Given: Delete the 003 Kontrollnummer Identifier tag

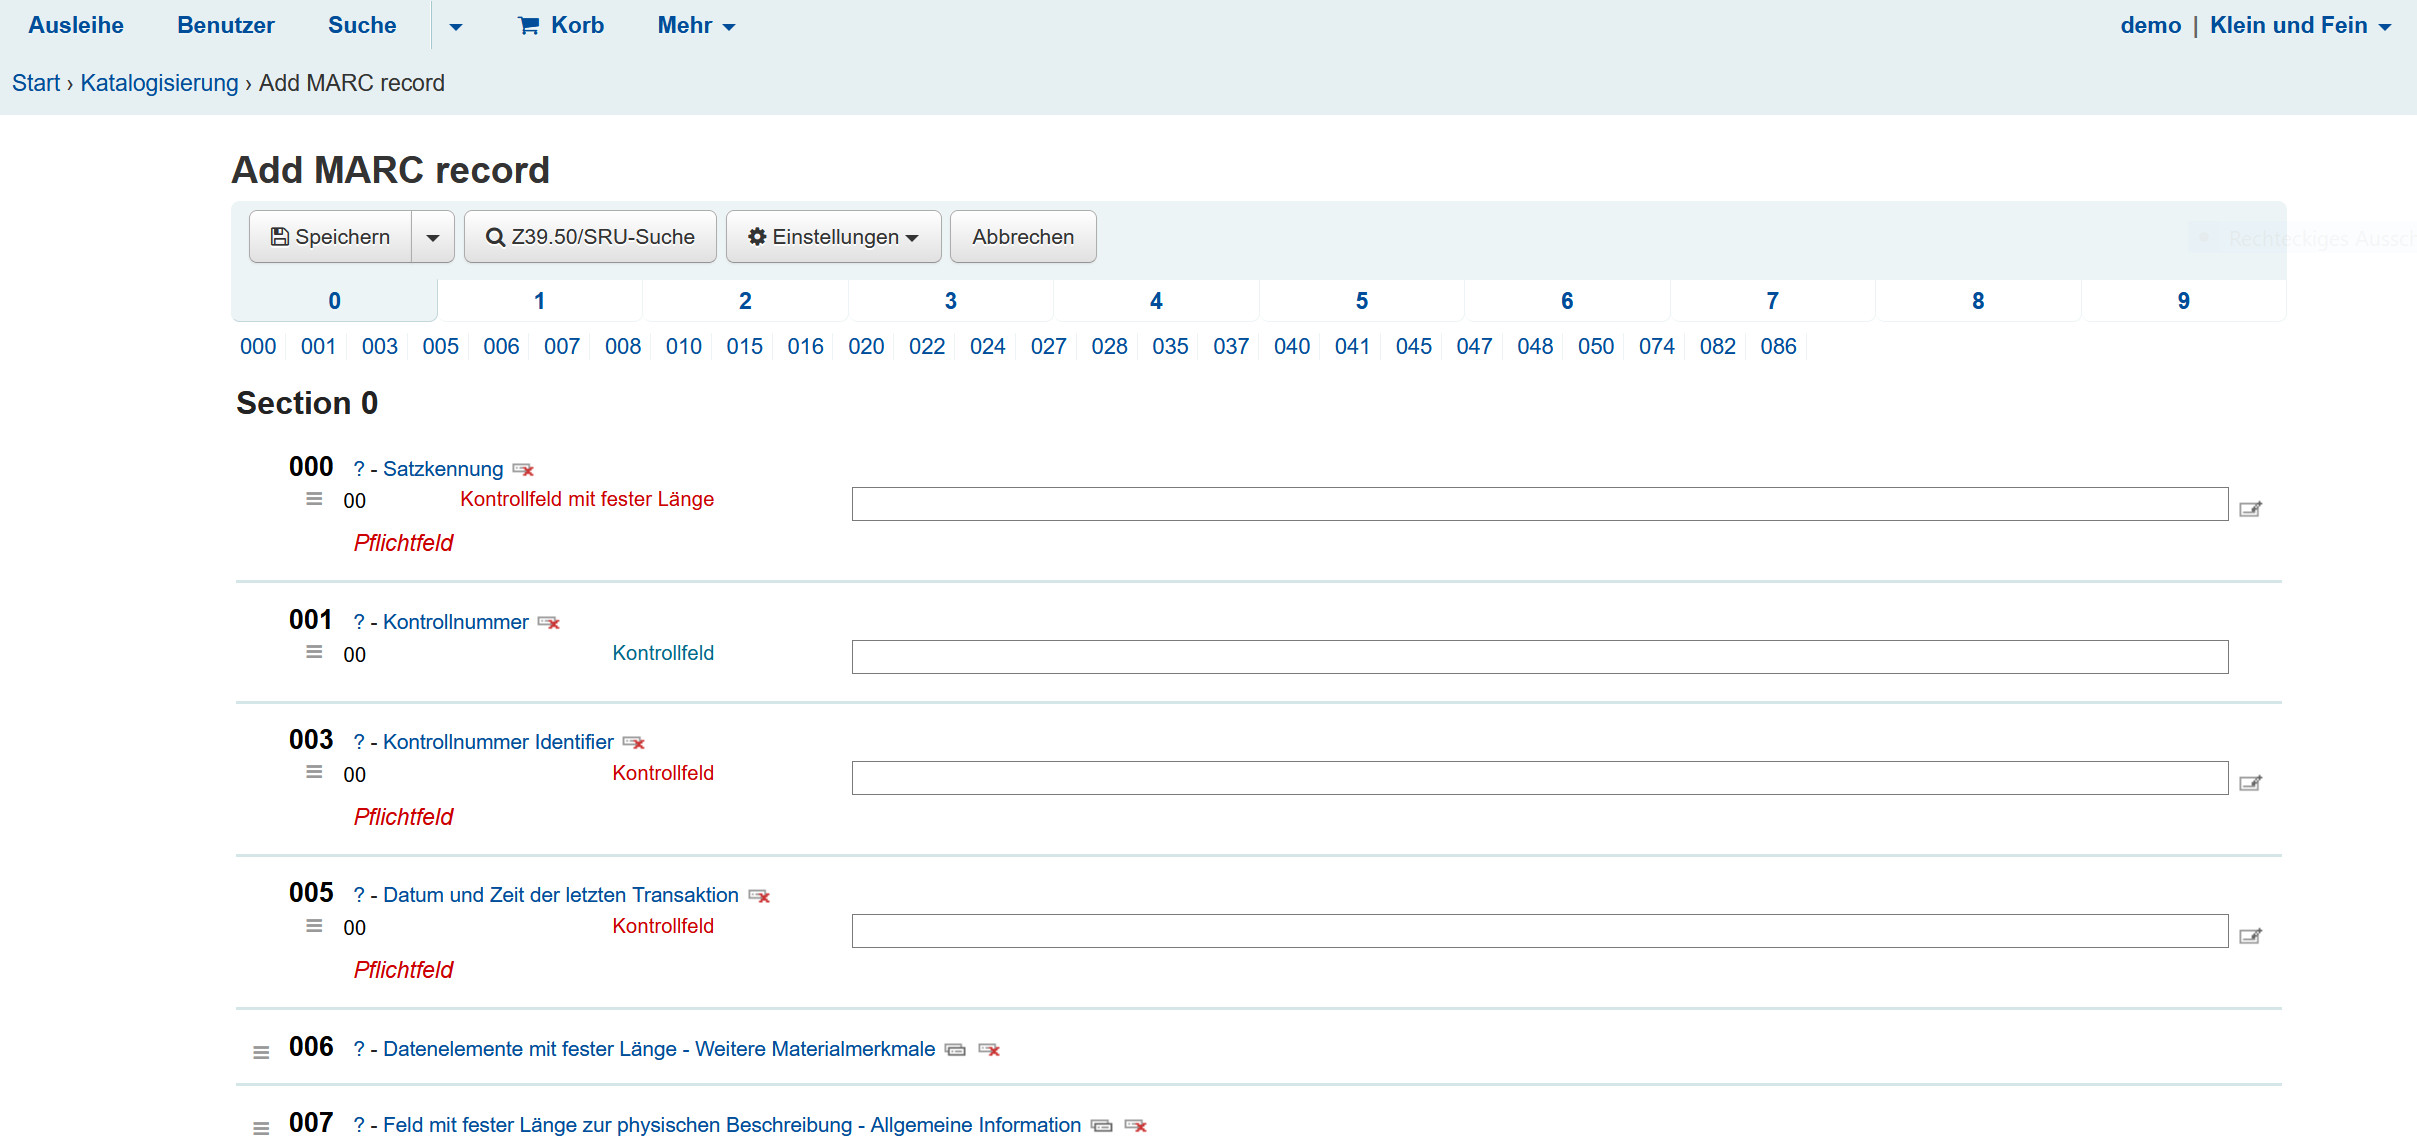Looking at the screenshot, I should click(634, 743).
